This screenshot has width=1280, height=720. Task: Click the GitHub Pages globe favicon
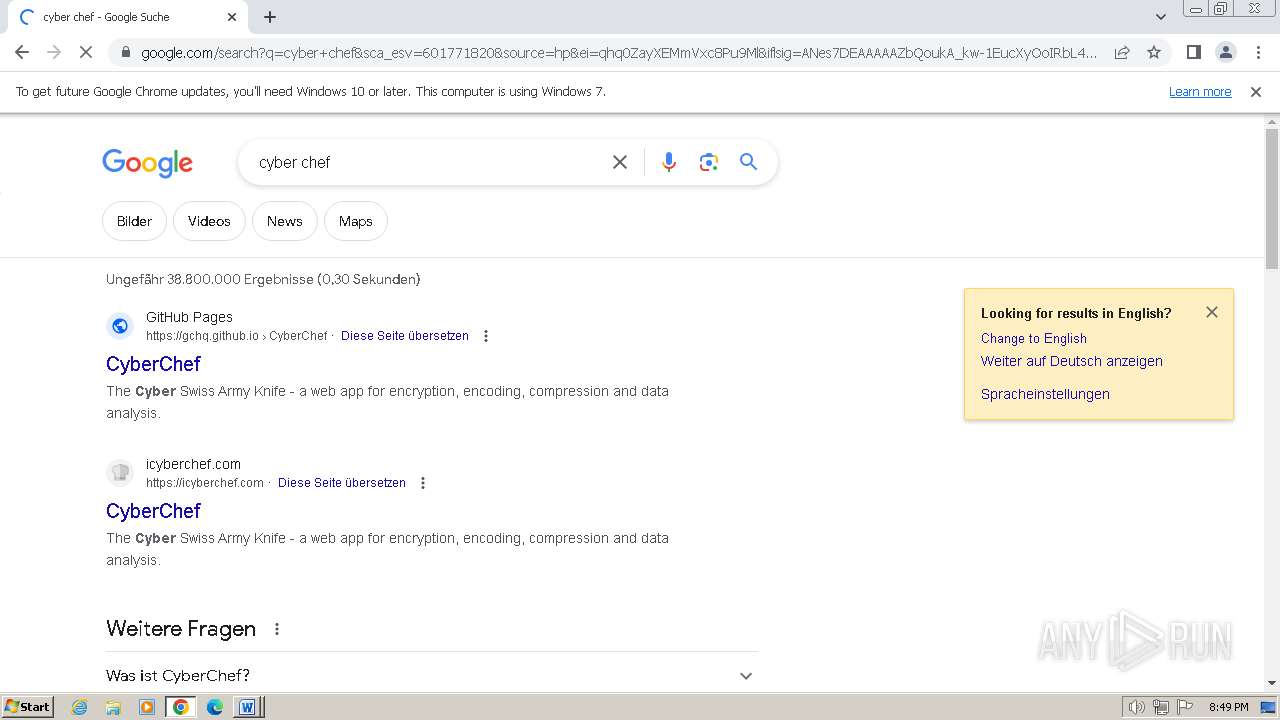pos(120,326)
